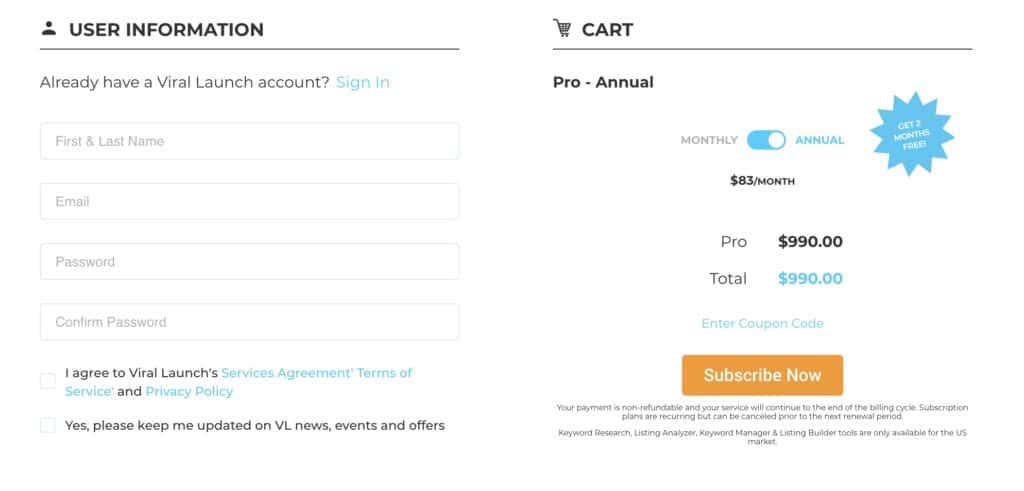The image size is (1024, 491).
Task: Click the Enter Coupon Code link
Action: click(762, 323)
